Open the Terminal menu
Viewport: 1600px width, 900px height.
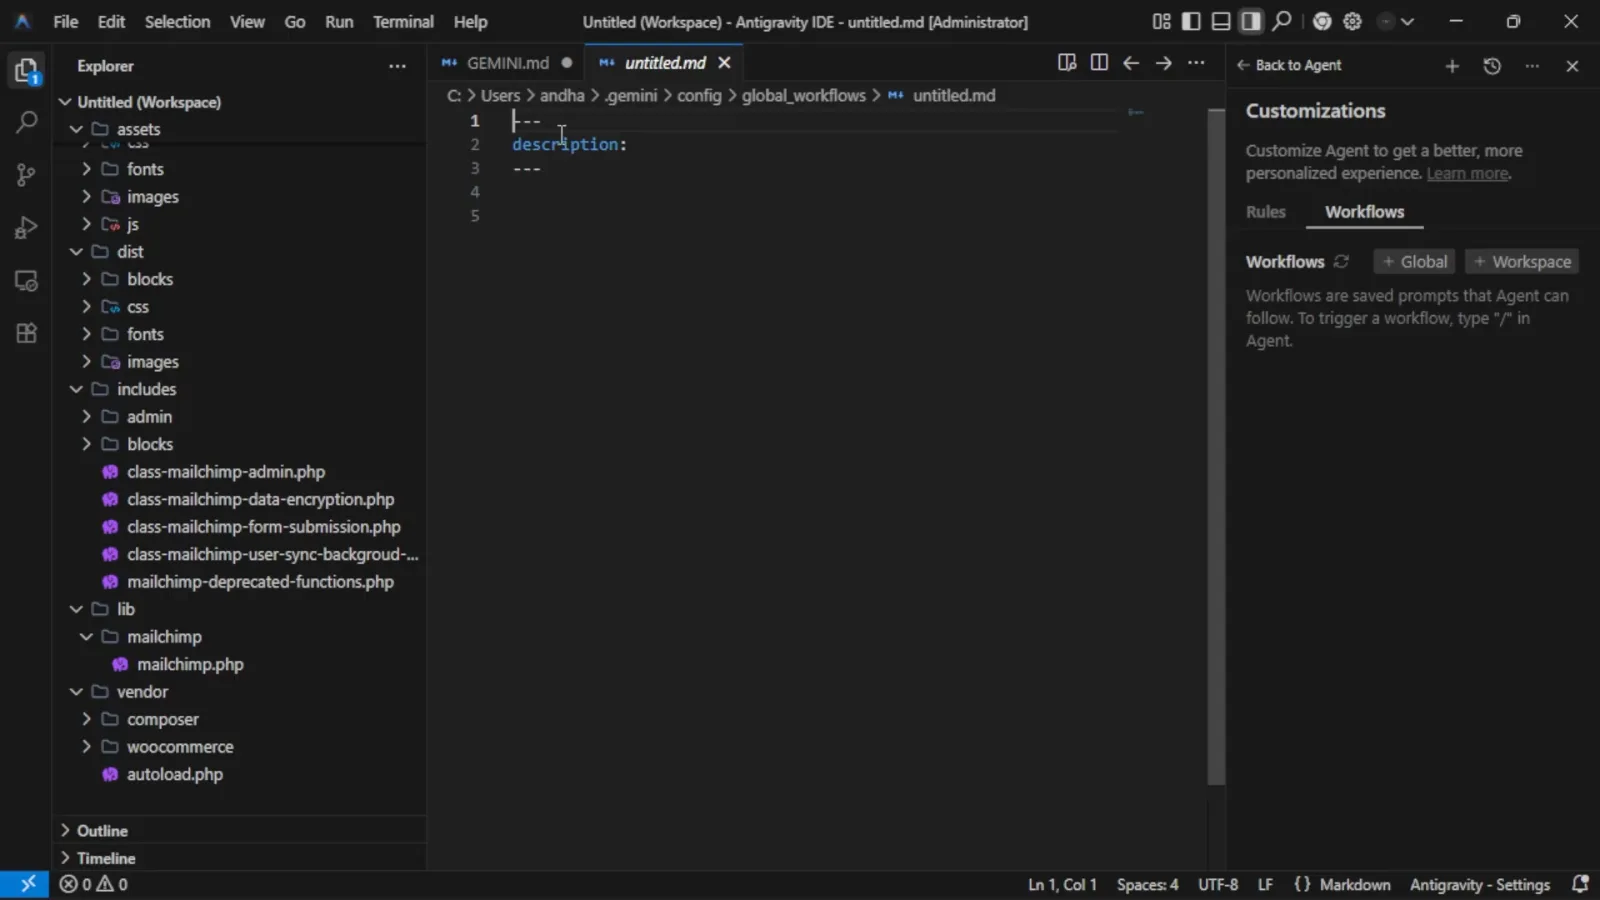403,21
